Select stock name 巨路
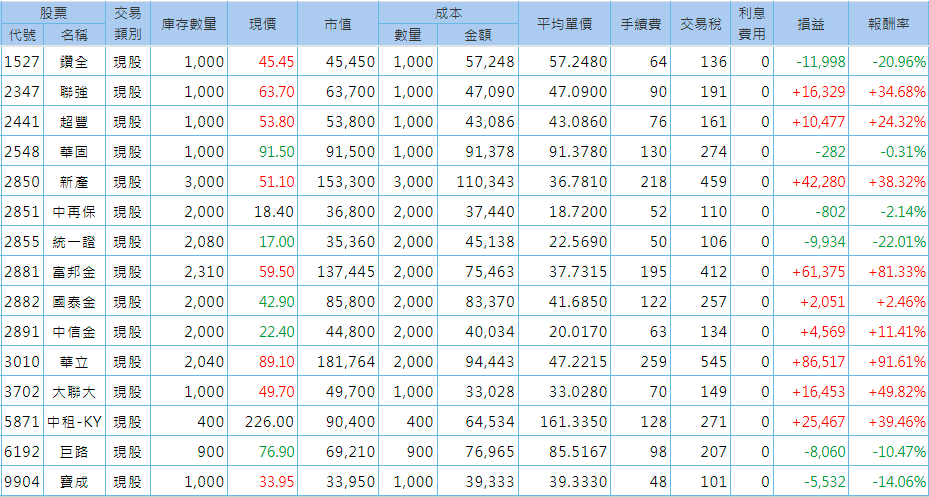 coord(74,452)
